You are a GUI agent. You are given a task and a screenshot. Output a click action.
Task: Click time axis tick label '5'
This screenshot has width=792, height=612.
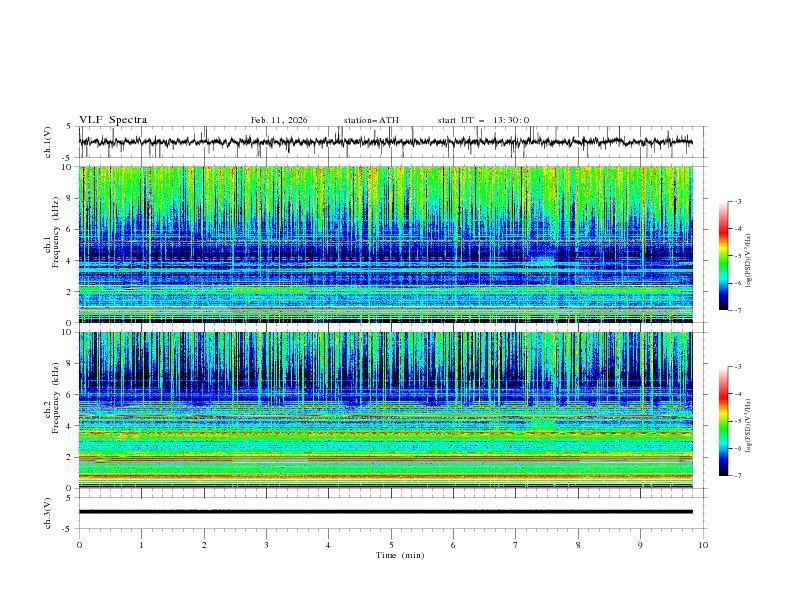point(391,545)
